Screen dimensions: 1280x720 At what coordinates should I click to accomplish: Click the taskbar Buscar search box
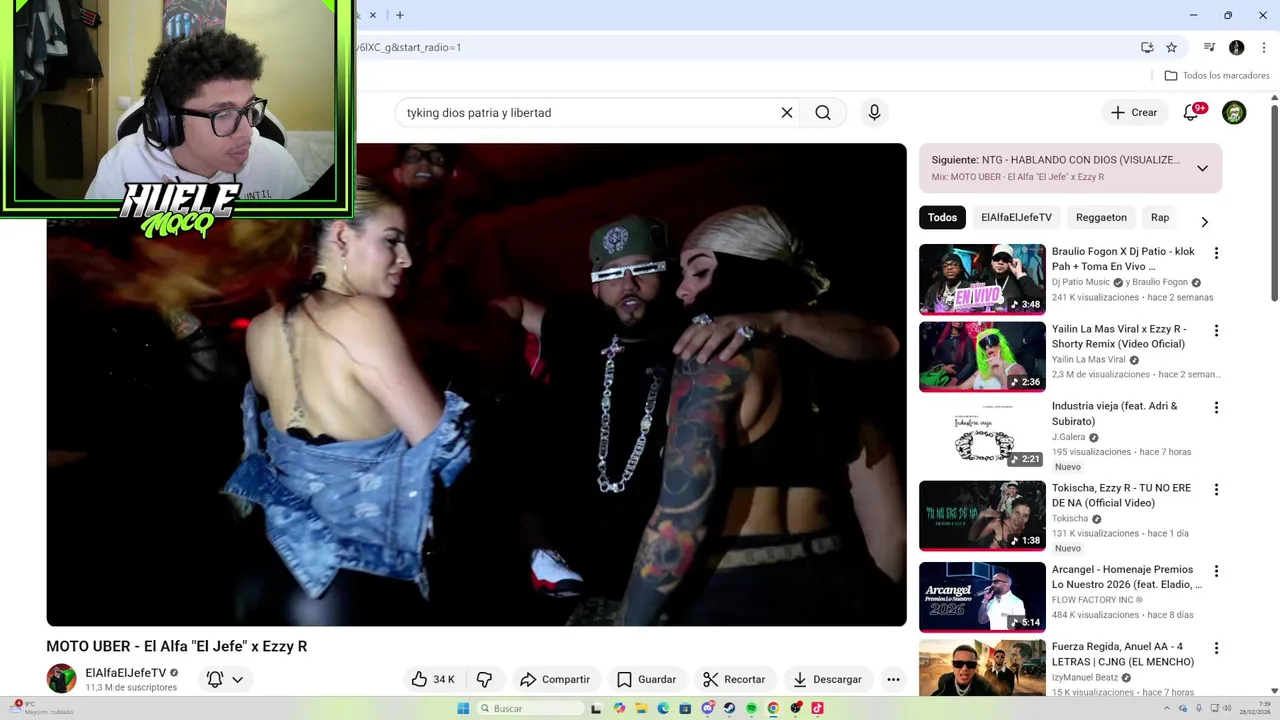[x=530, y=708]
